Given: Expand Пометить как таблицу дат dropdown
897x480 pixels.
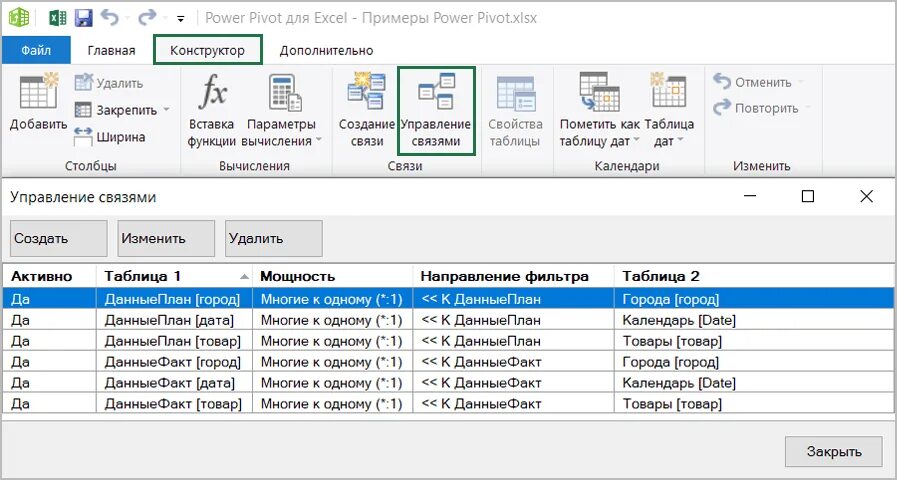Looking at the screenshot, I should 635,141.
